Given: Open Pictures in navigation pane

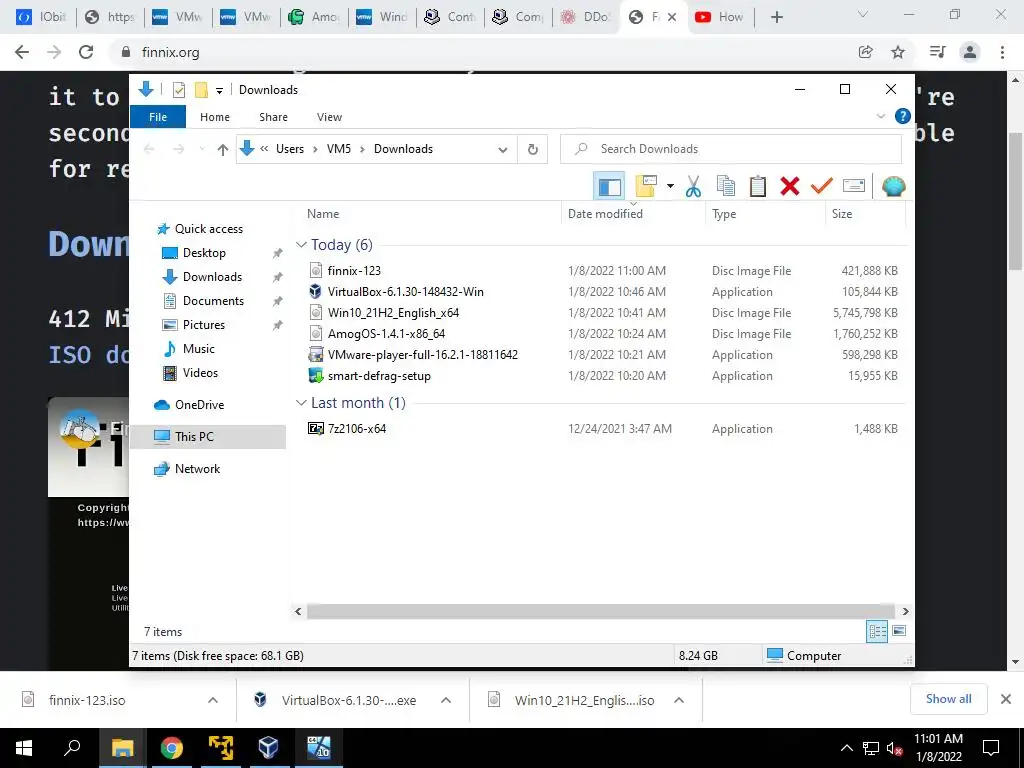Looking at the screenshot, I should click(203, 325).
